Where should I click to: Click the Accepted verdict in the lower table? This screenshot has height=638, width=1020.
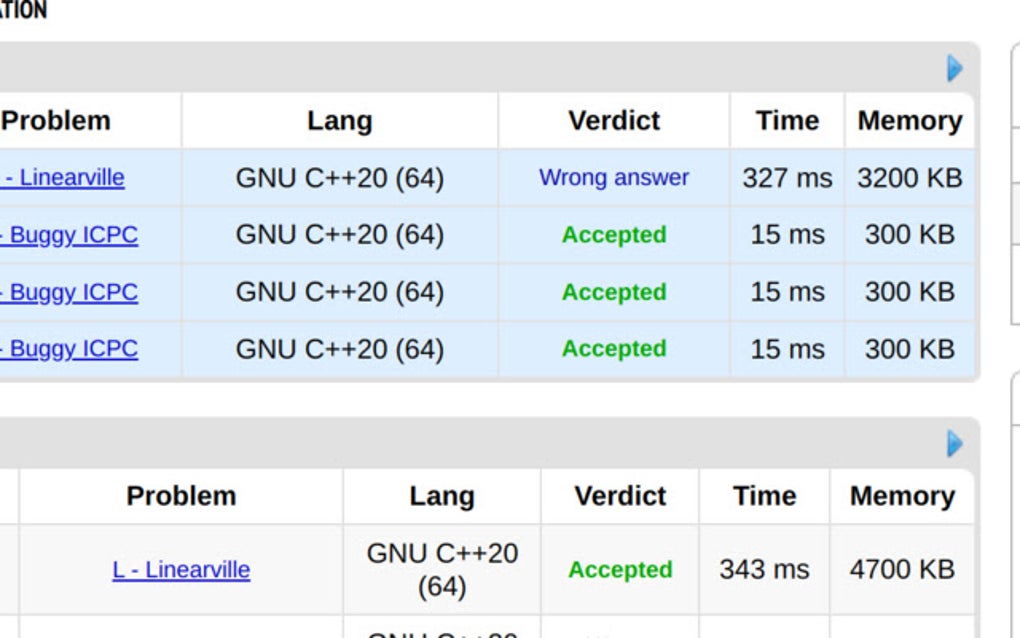click(620, 570)
